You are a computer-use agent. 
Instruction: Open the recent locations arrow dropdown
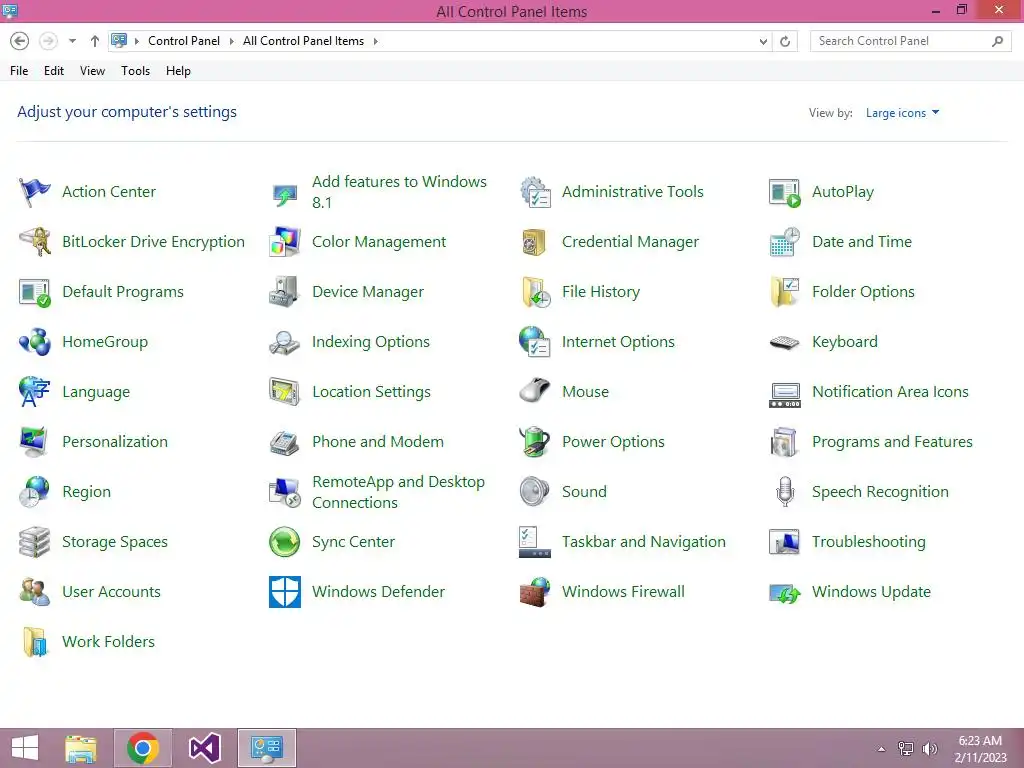tap(72, 41)
